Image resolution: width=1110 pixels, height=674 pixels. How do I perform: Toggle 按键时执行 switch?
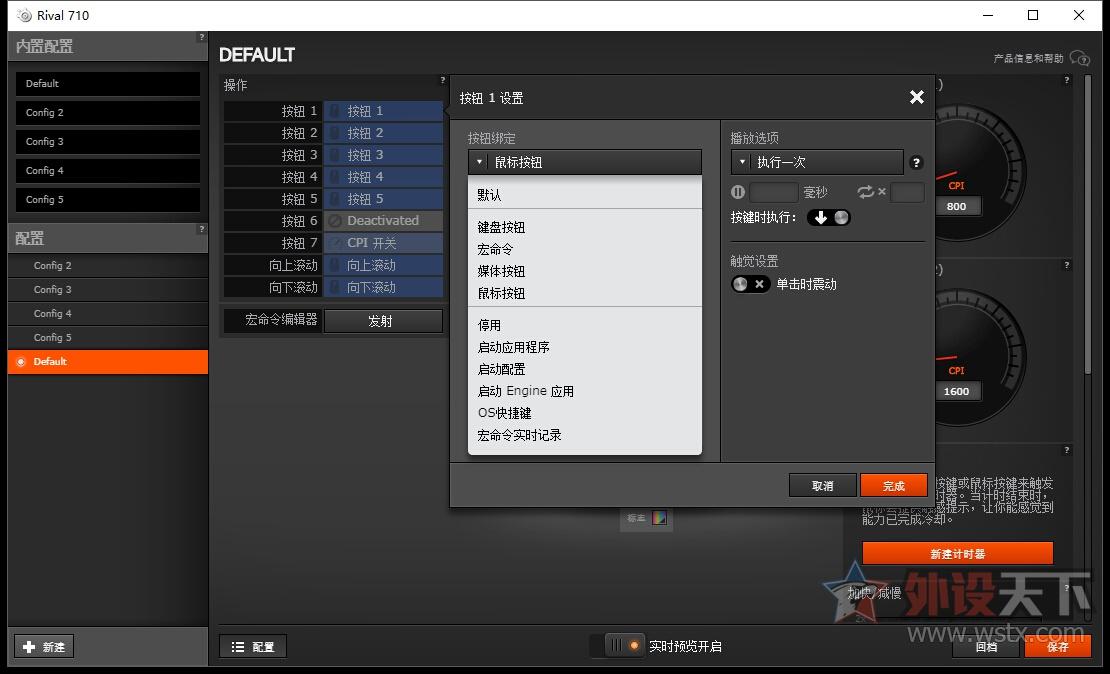coord(829,217)
